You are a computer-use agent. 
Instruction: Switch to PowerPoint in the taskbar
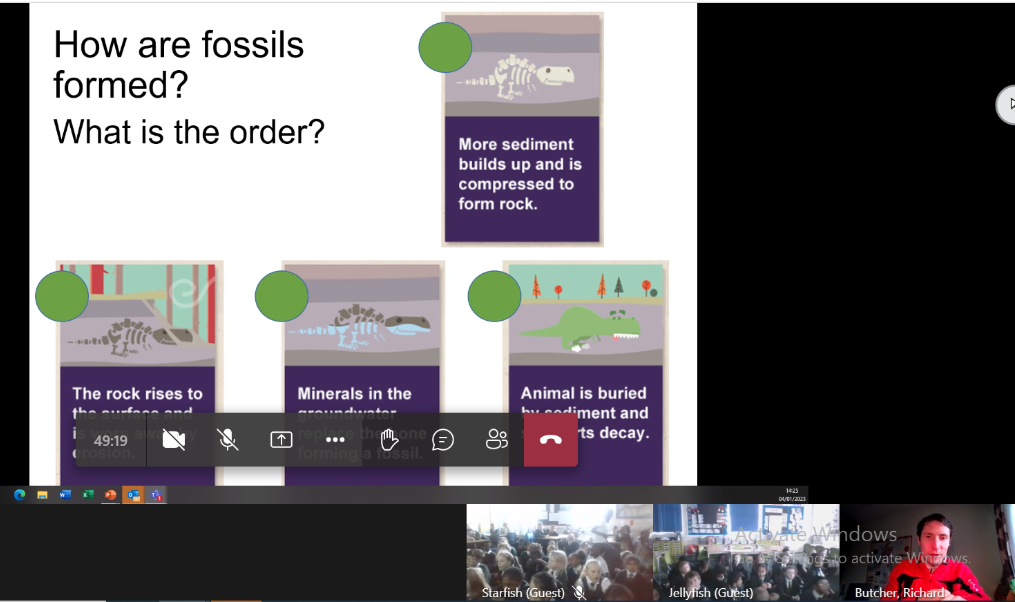[x=110, y=495]
